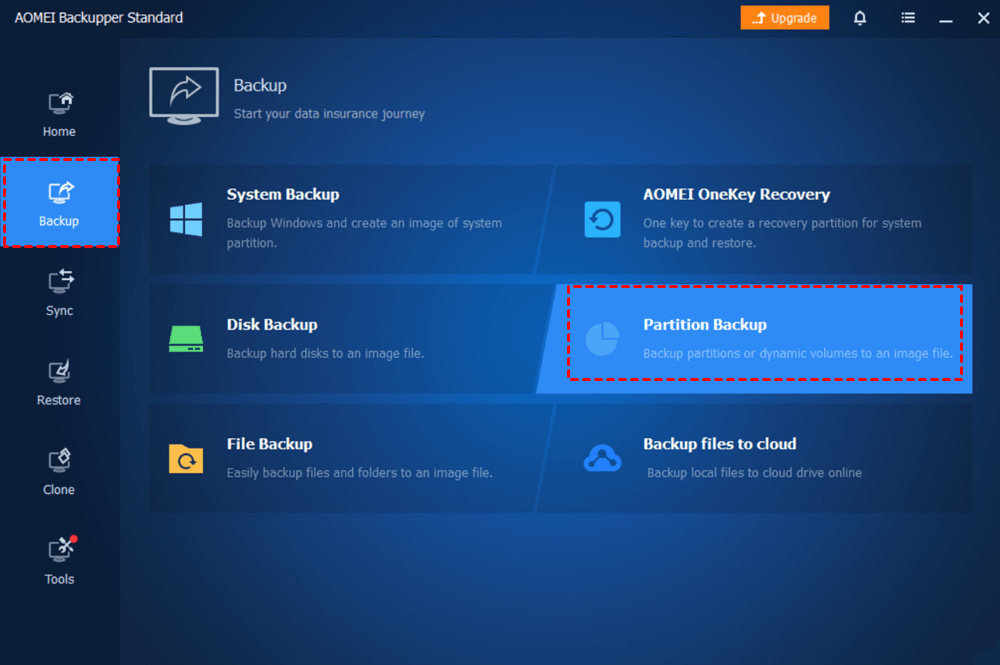The image size is (1000, 665).
Task: Open the Sync sidebar icon
Action: 61,281
